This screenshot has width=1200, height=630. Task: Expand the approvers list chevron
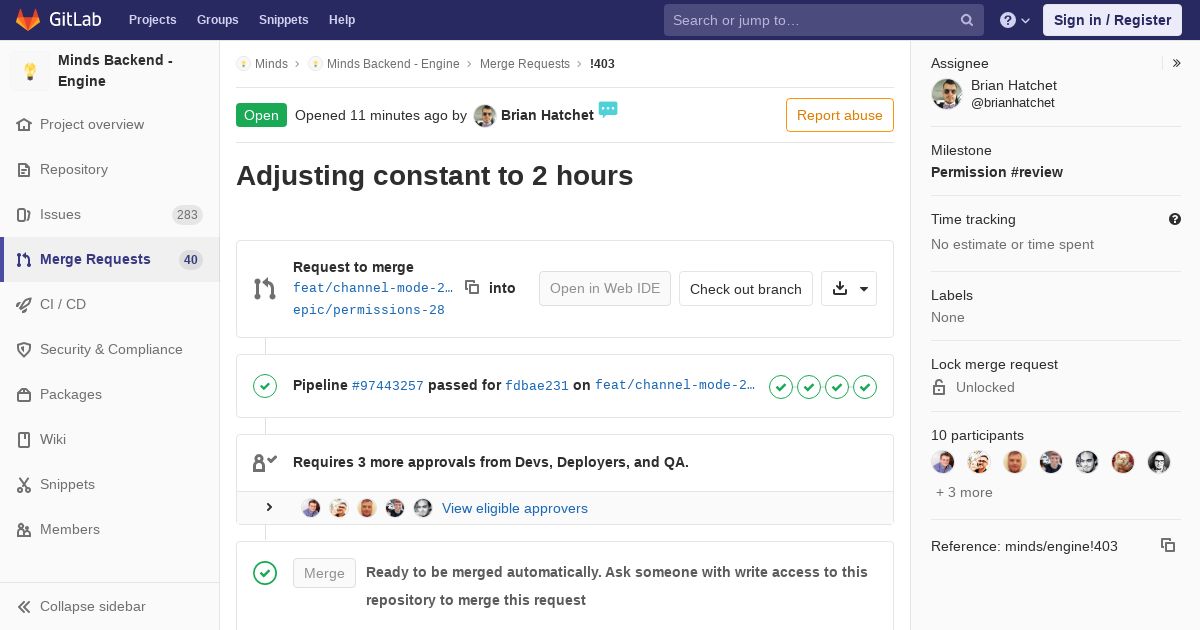[269, 508]
